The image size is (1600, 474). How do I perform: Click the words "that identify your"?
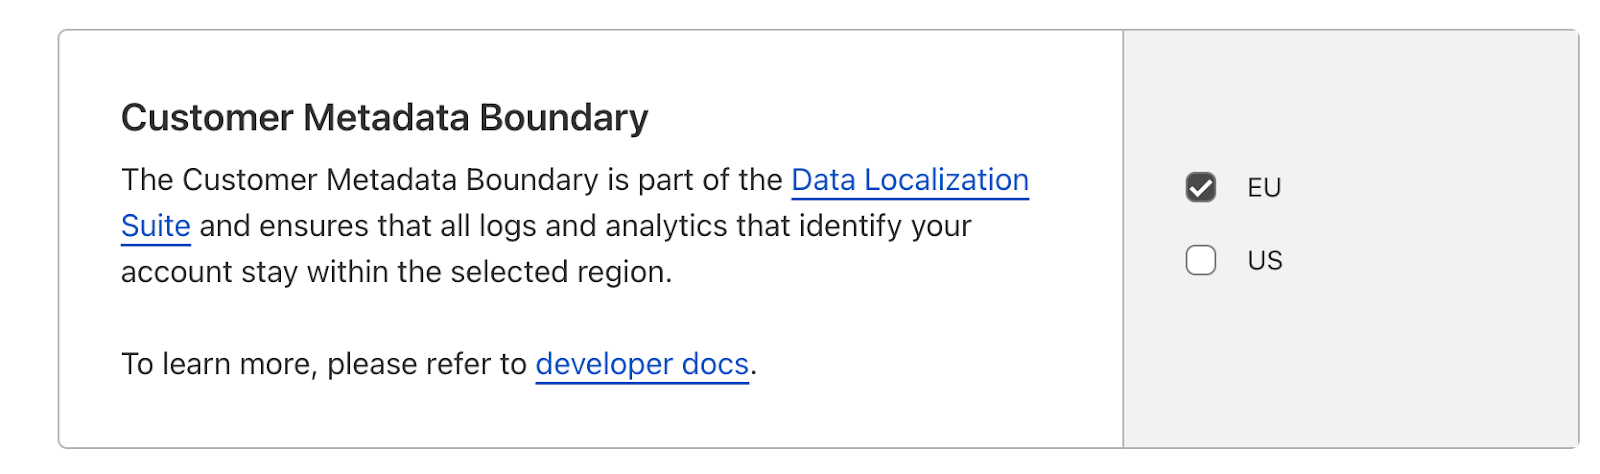pyautogui.click(x=854, y=226)
